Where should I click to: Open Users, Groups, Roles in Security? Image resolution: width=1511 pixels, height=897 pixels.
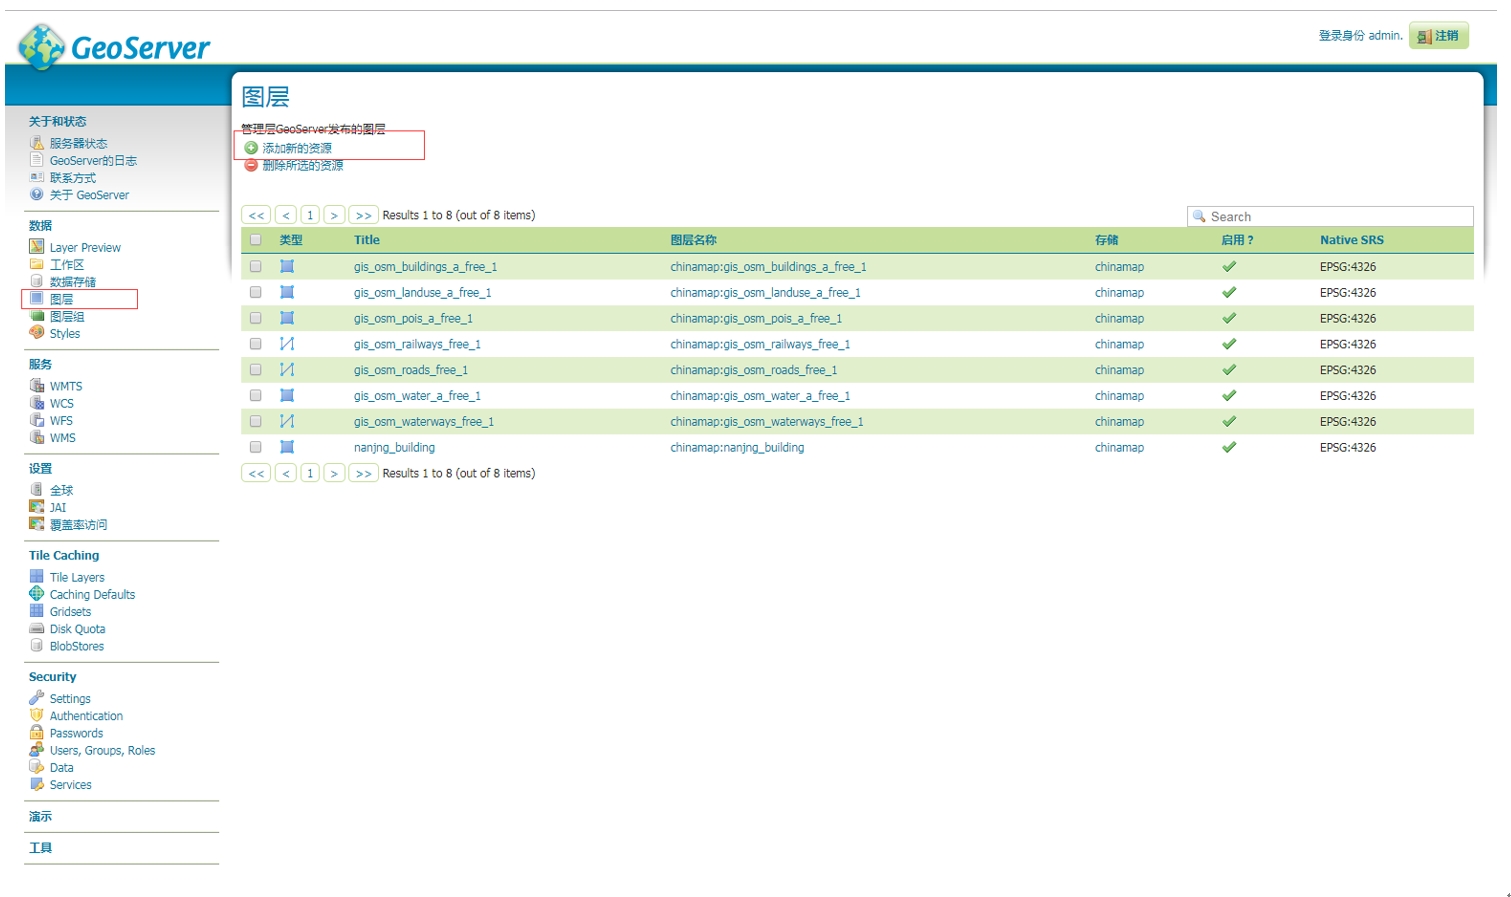102,750
